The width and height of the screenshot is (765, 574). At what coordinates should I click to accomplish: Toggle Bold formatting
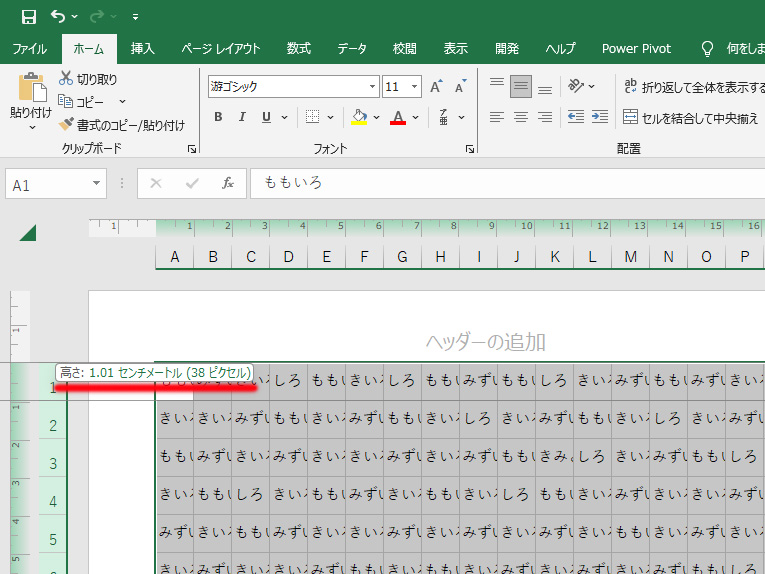(218, 117)
